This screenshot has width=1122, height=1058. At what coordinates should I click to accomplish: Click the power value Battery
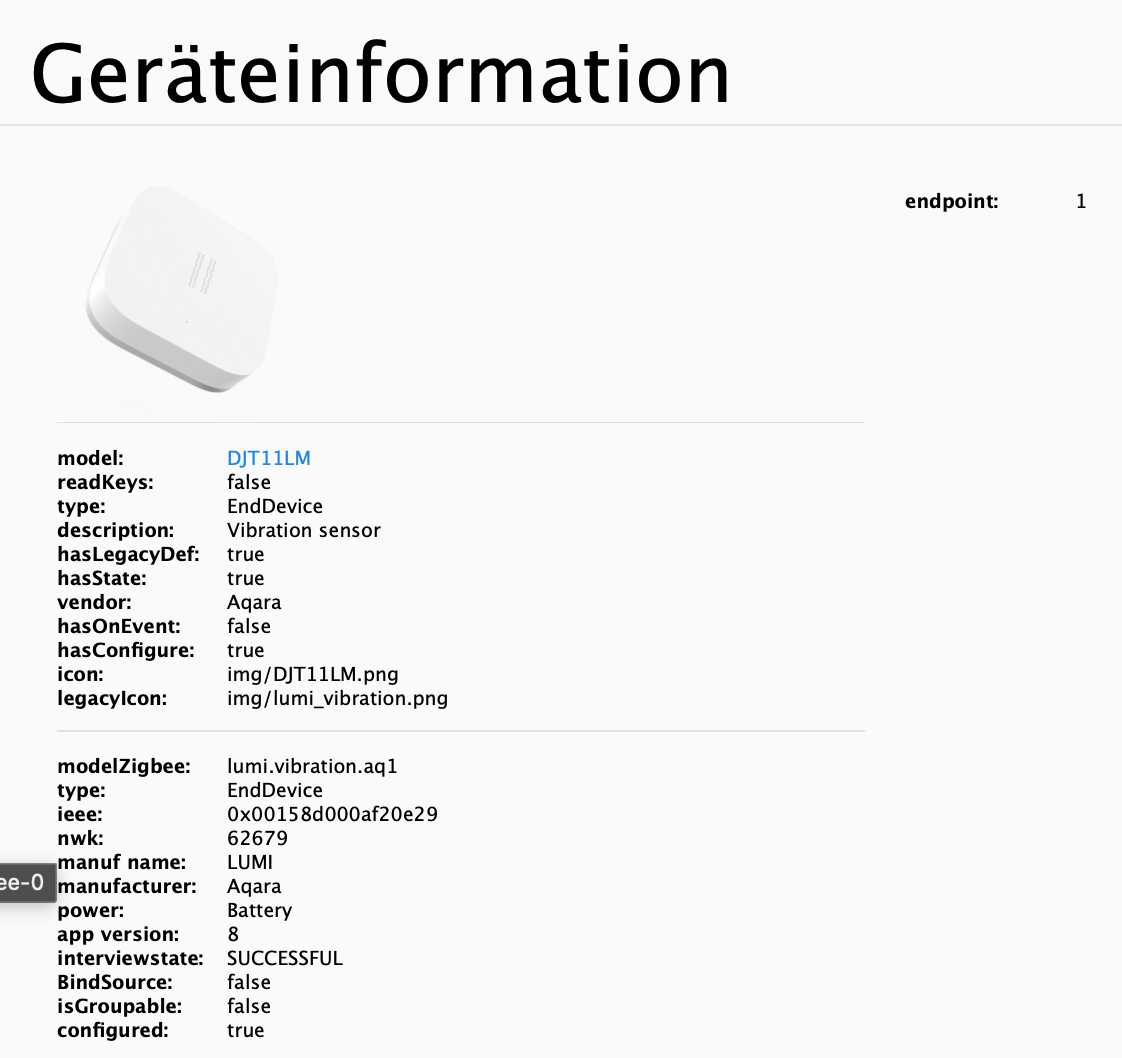pyautogui.click(x=259, y=911)
